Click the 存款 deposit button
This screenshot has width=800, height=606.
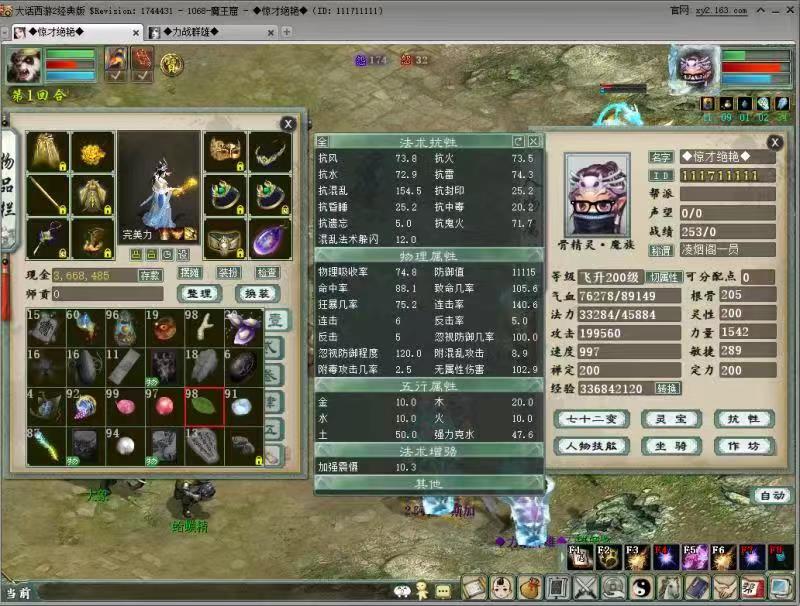pos(151,275)
